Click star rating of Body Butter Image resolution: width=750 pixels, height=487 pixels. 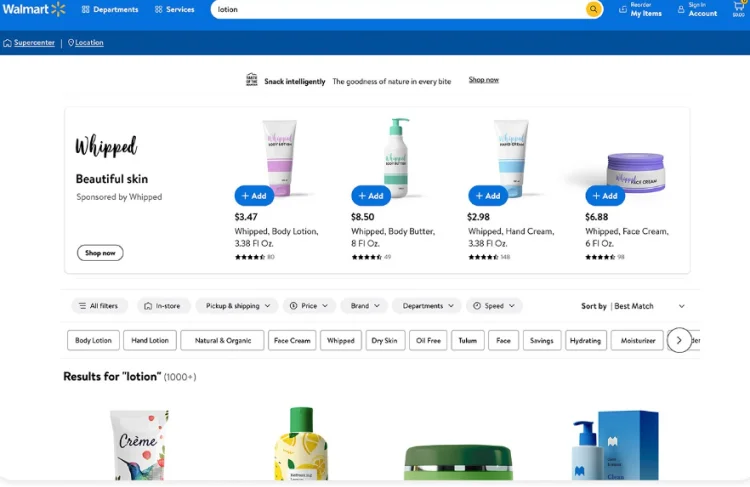coord(366,257)
